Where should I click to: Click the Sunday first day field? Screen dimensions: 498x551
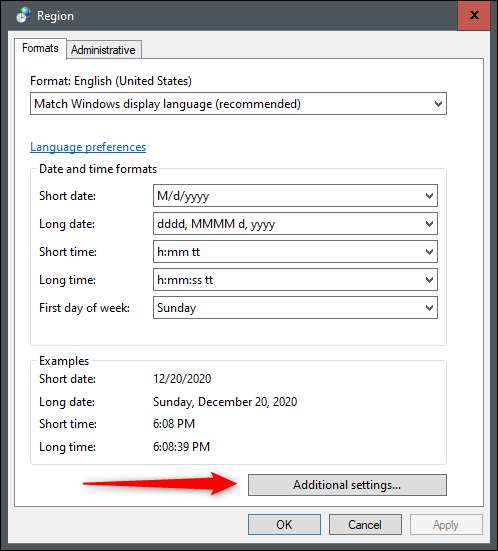295,308
